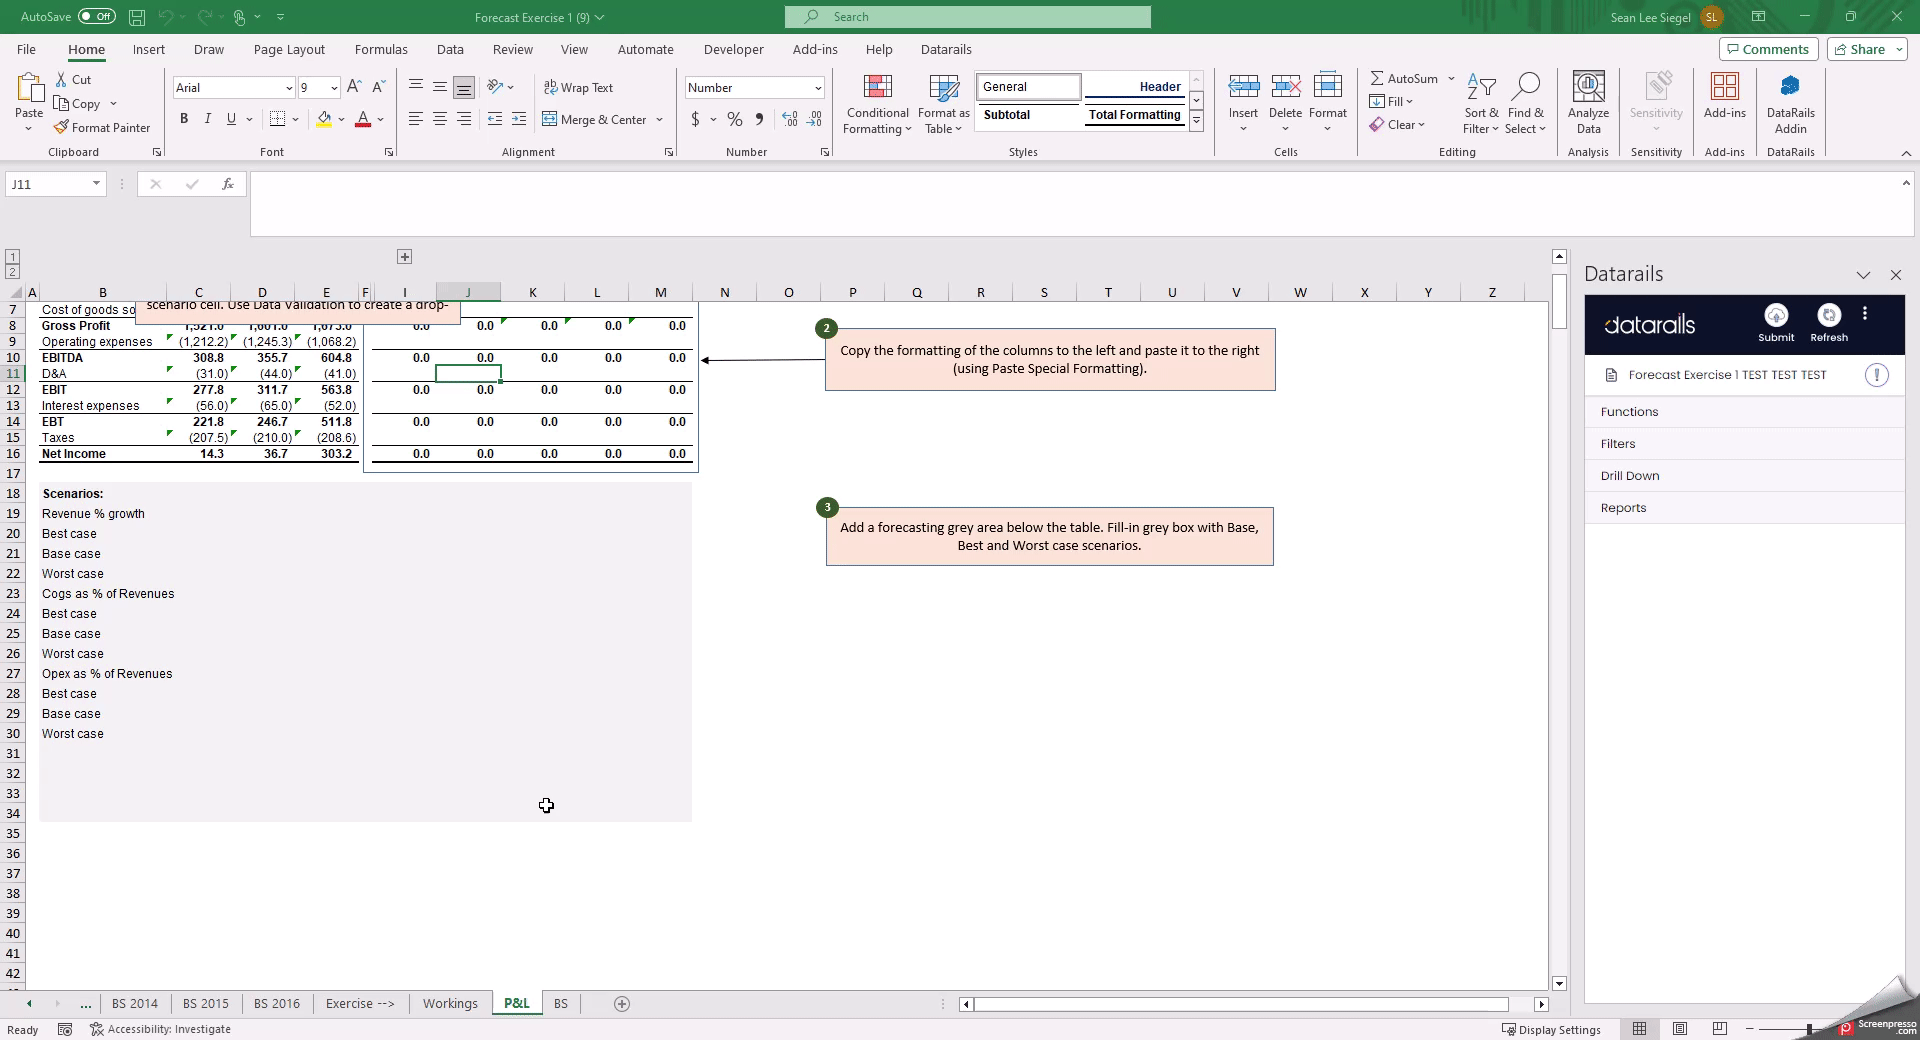Viewport: 1920px width, 1040px height.
Task: Click the Decrease Font Size icon
Action: 379,87
